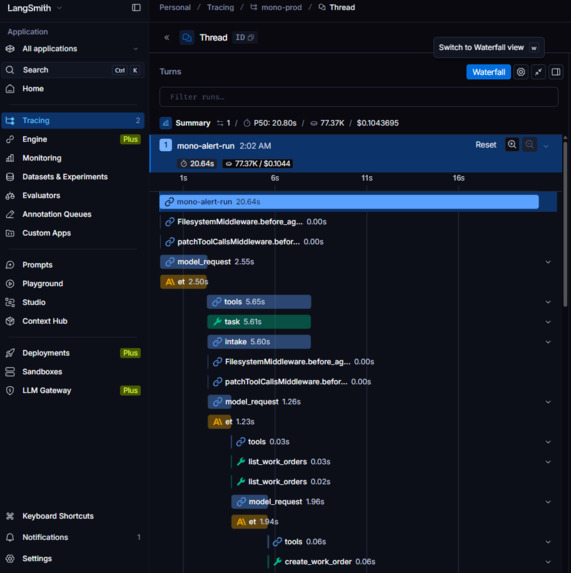This screenshot has height=573, width=571.
Task: Expand the tools 5.65s row chevron
Action: (548, 302)
